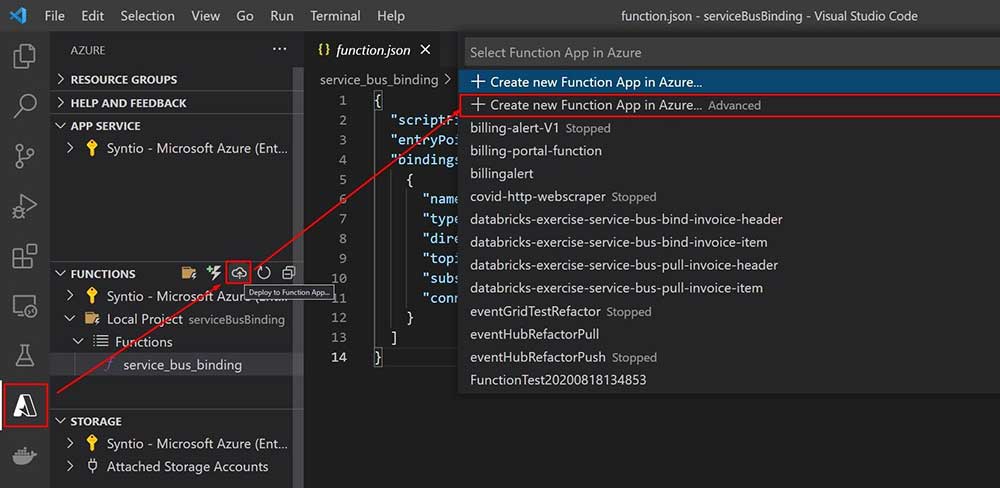1000x488 pixels.
Task: Open the File menu
Action: pyautogui.click(x=54, y=16)
